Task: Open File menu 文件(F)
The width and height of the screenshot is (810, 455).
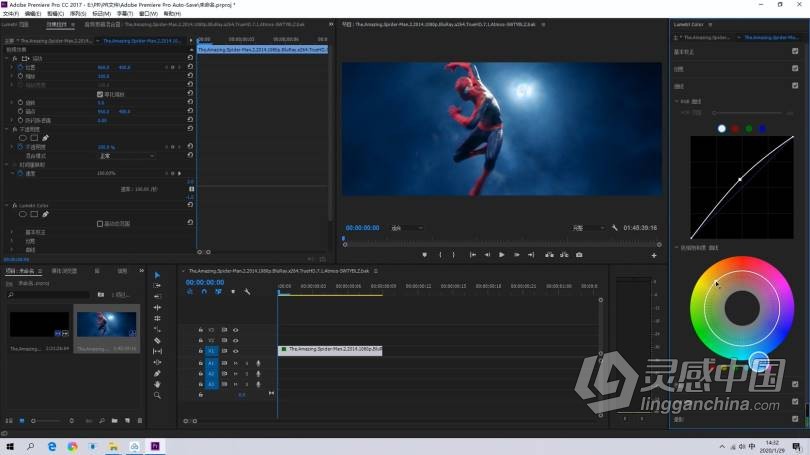Action: pos(11,13)
